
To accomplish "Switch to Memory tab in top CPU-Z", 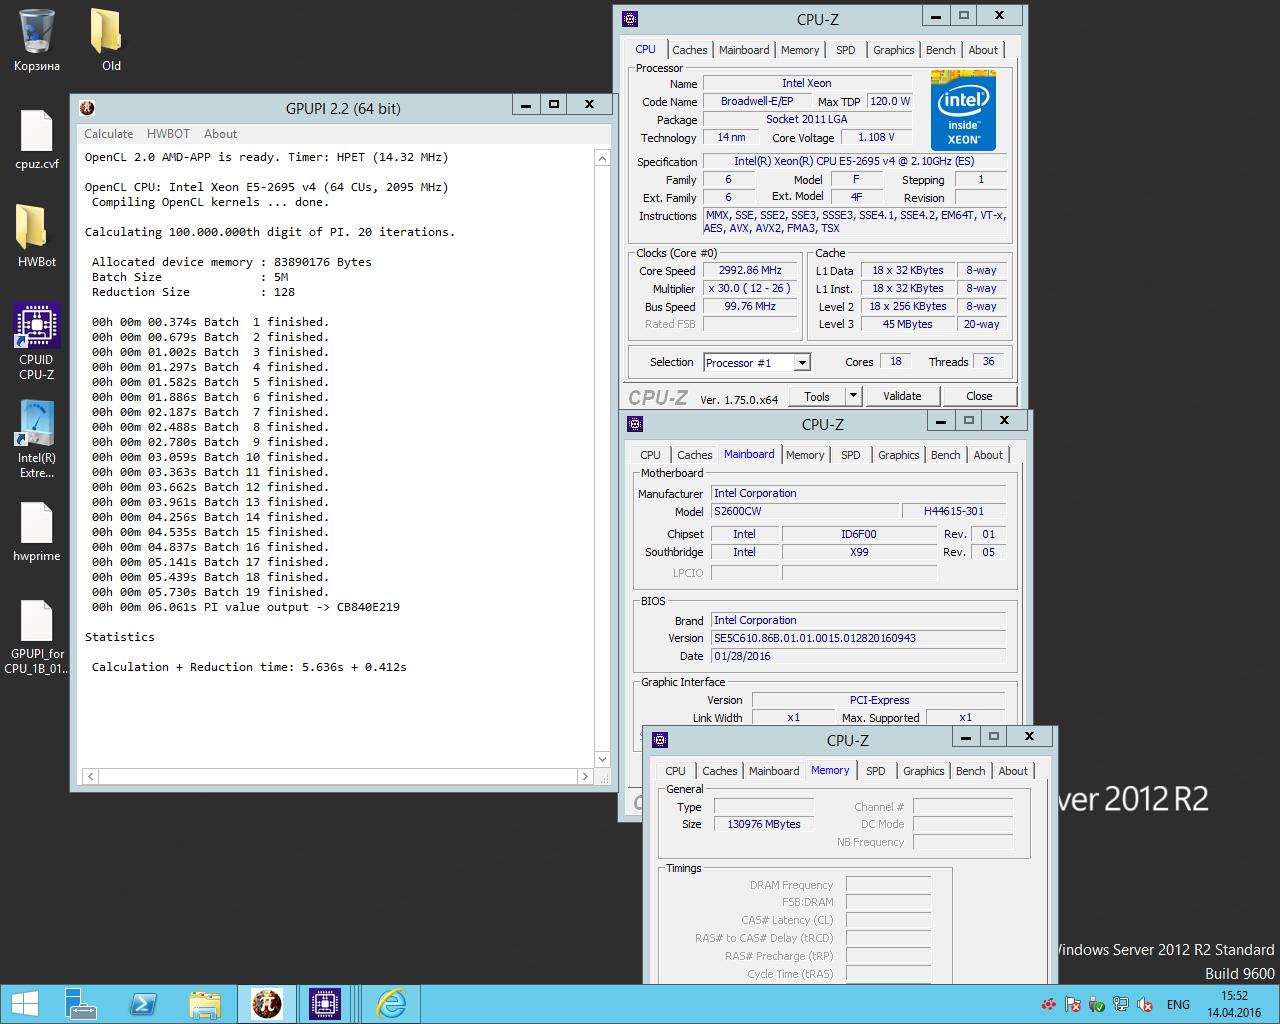I will (x=800, y=50).
